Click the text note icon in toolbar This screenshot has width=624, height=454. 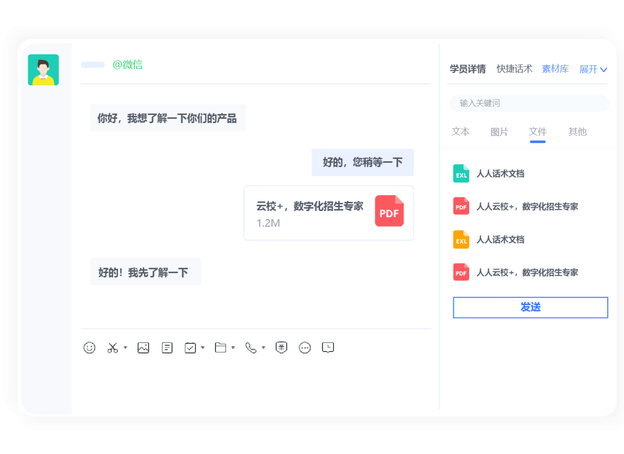coord(167,348)
